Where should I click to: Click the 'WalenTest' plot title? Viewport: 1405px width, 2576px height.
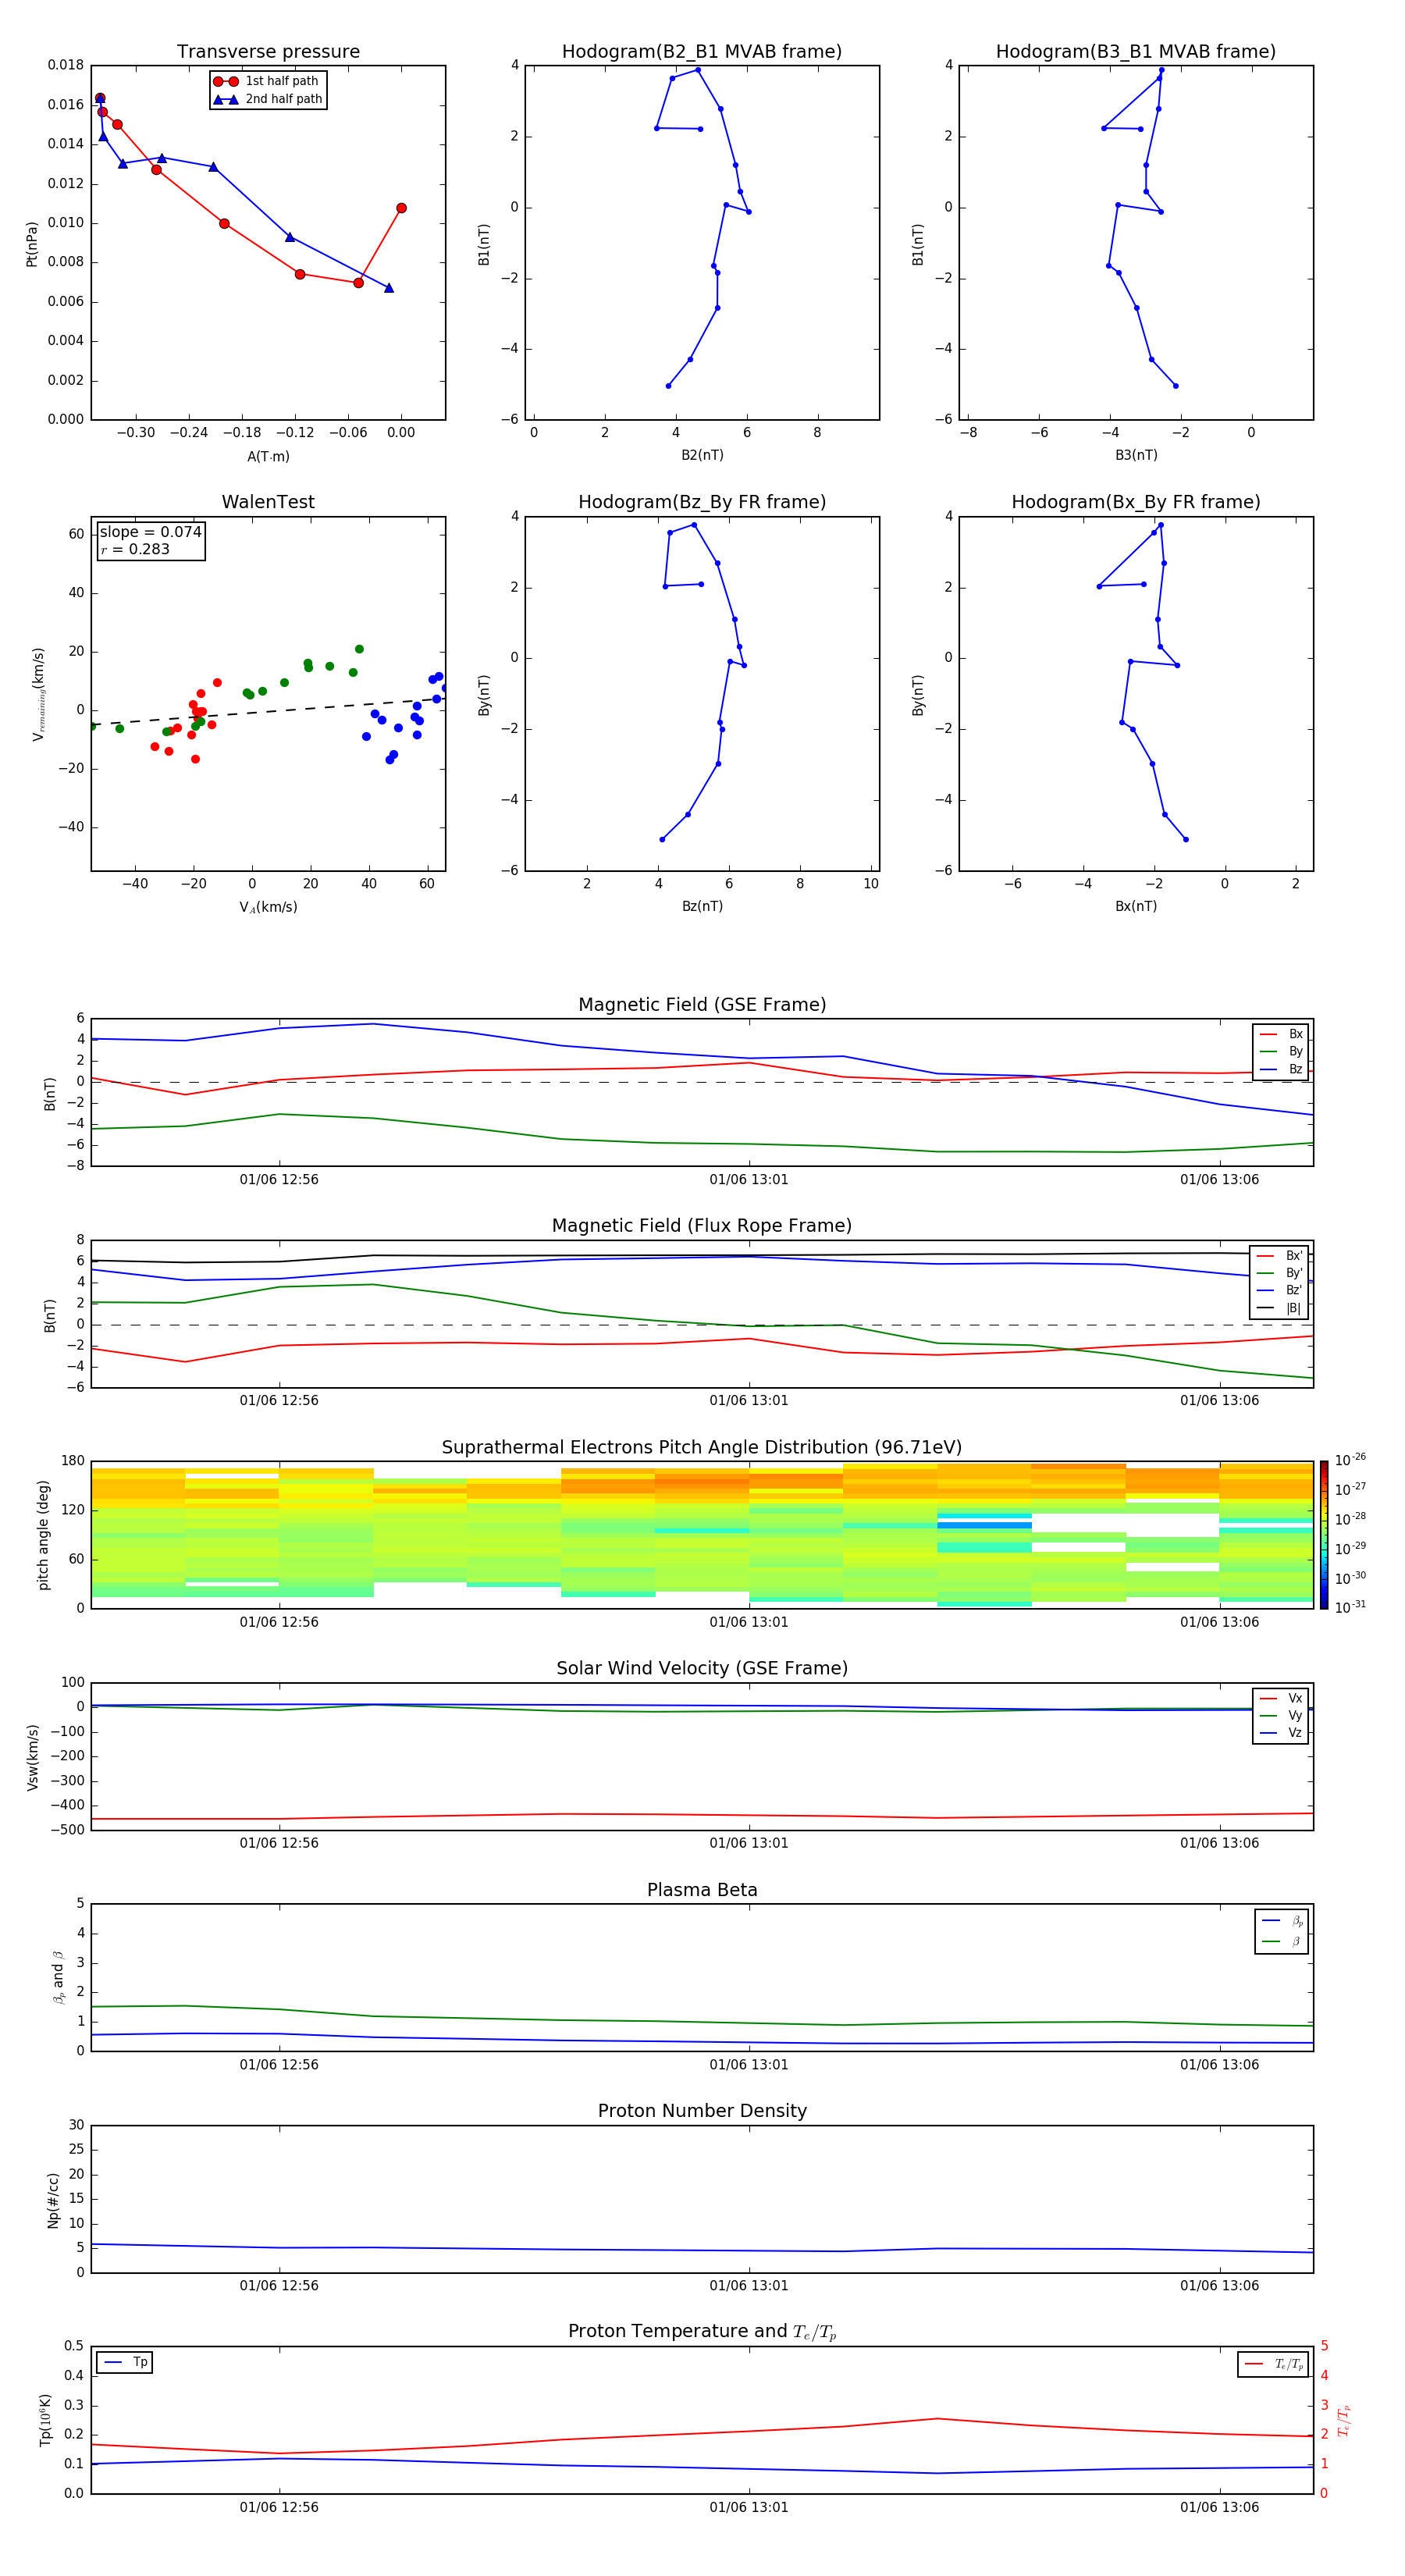pyautogui.click(x=268, y=502)
